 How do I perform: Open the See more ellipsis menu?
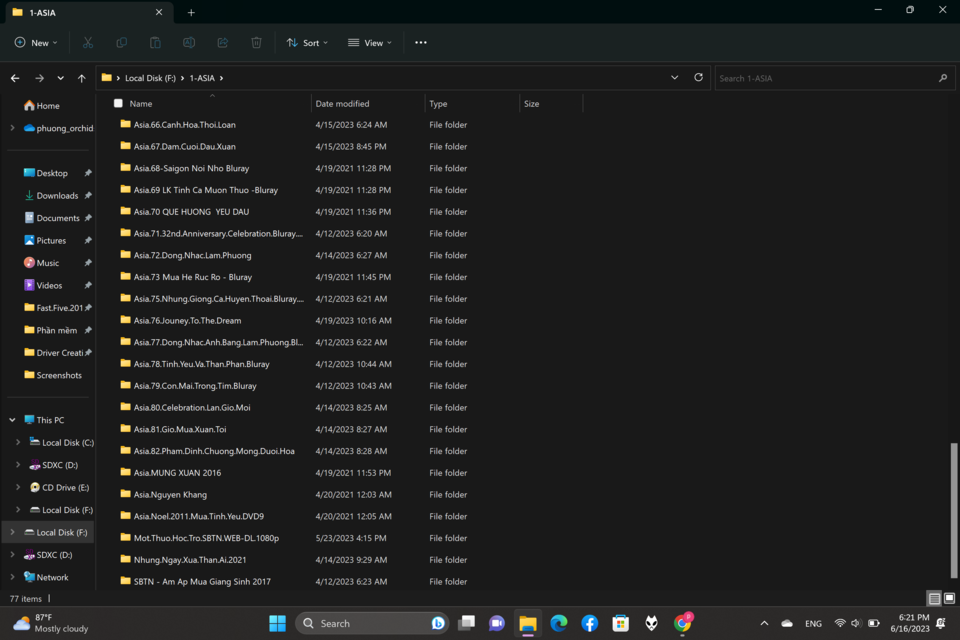pyautogui.click(x=421, y=42)
